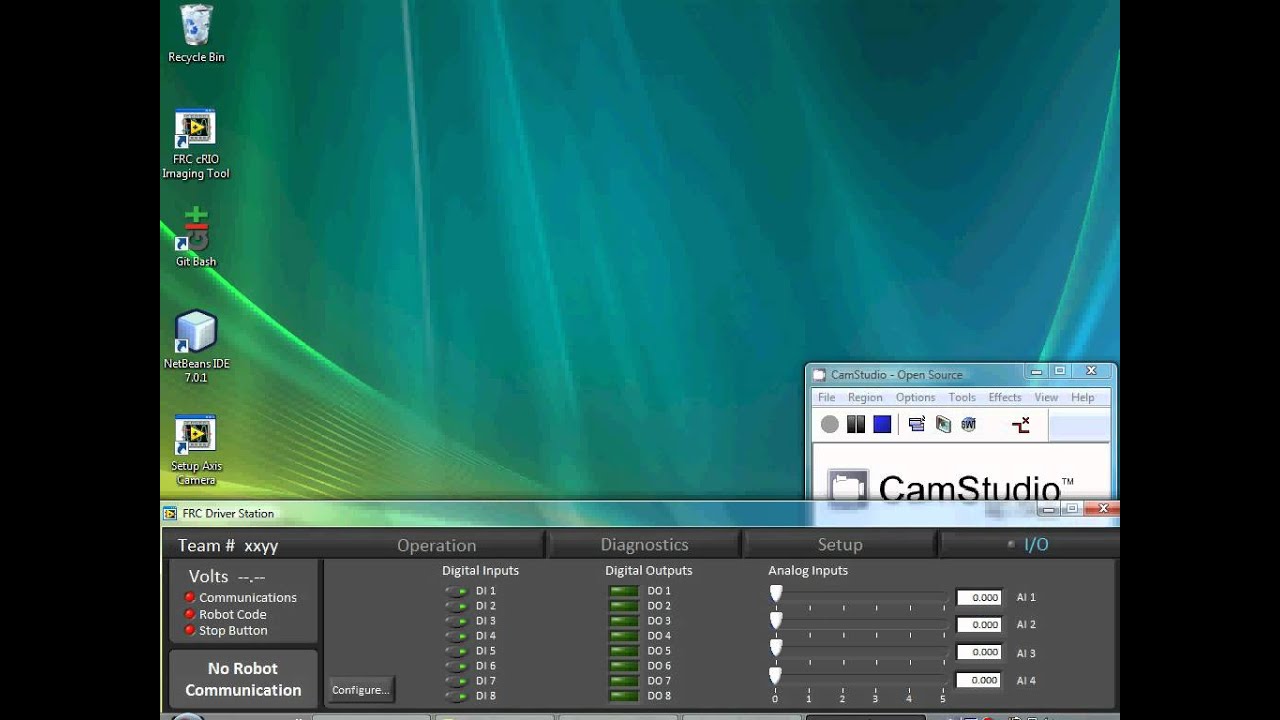Switch to the Diagnostics tab
Image resolution: width=1280 pixels, height=720 pixels.
click(x=644, y=545)
